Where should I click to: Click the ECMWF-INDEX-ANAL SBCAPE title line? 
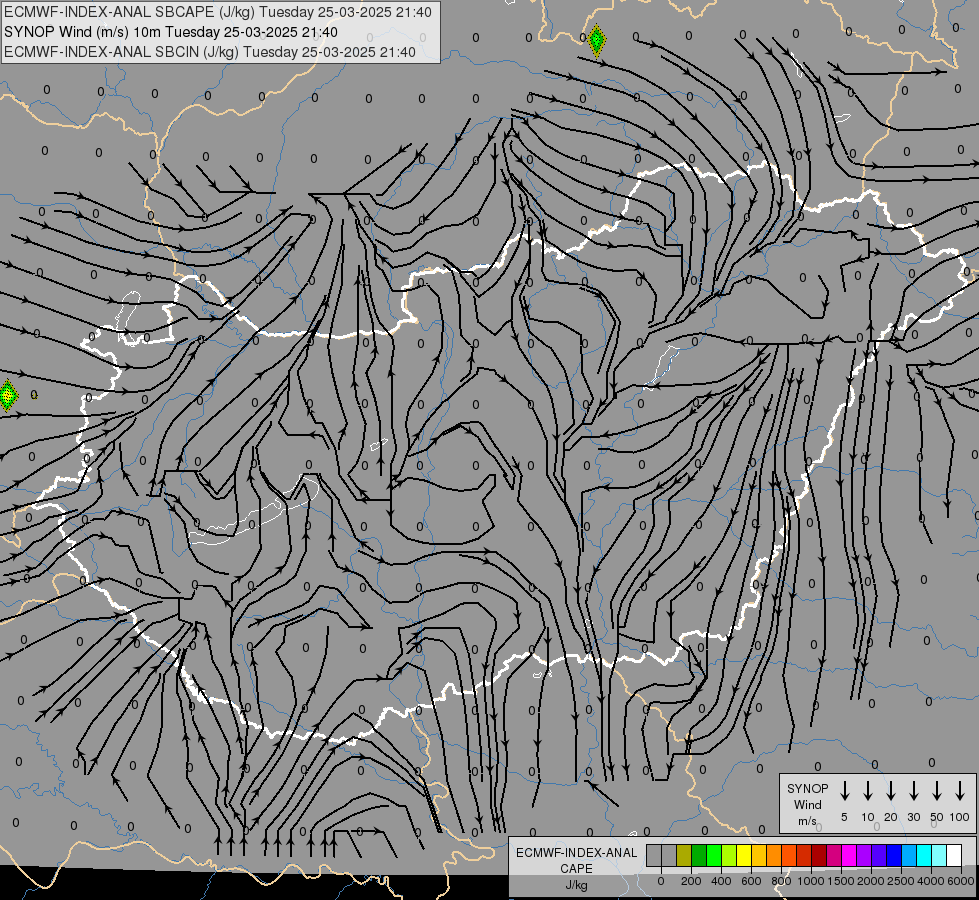(x=217, y=12)
